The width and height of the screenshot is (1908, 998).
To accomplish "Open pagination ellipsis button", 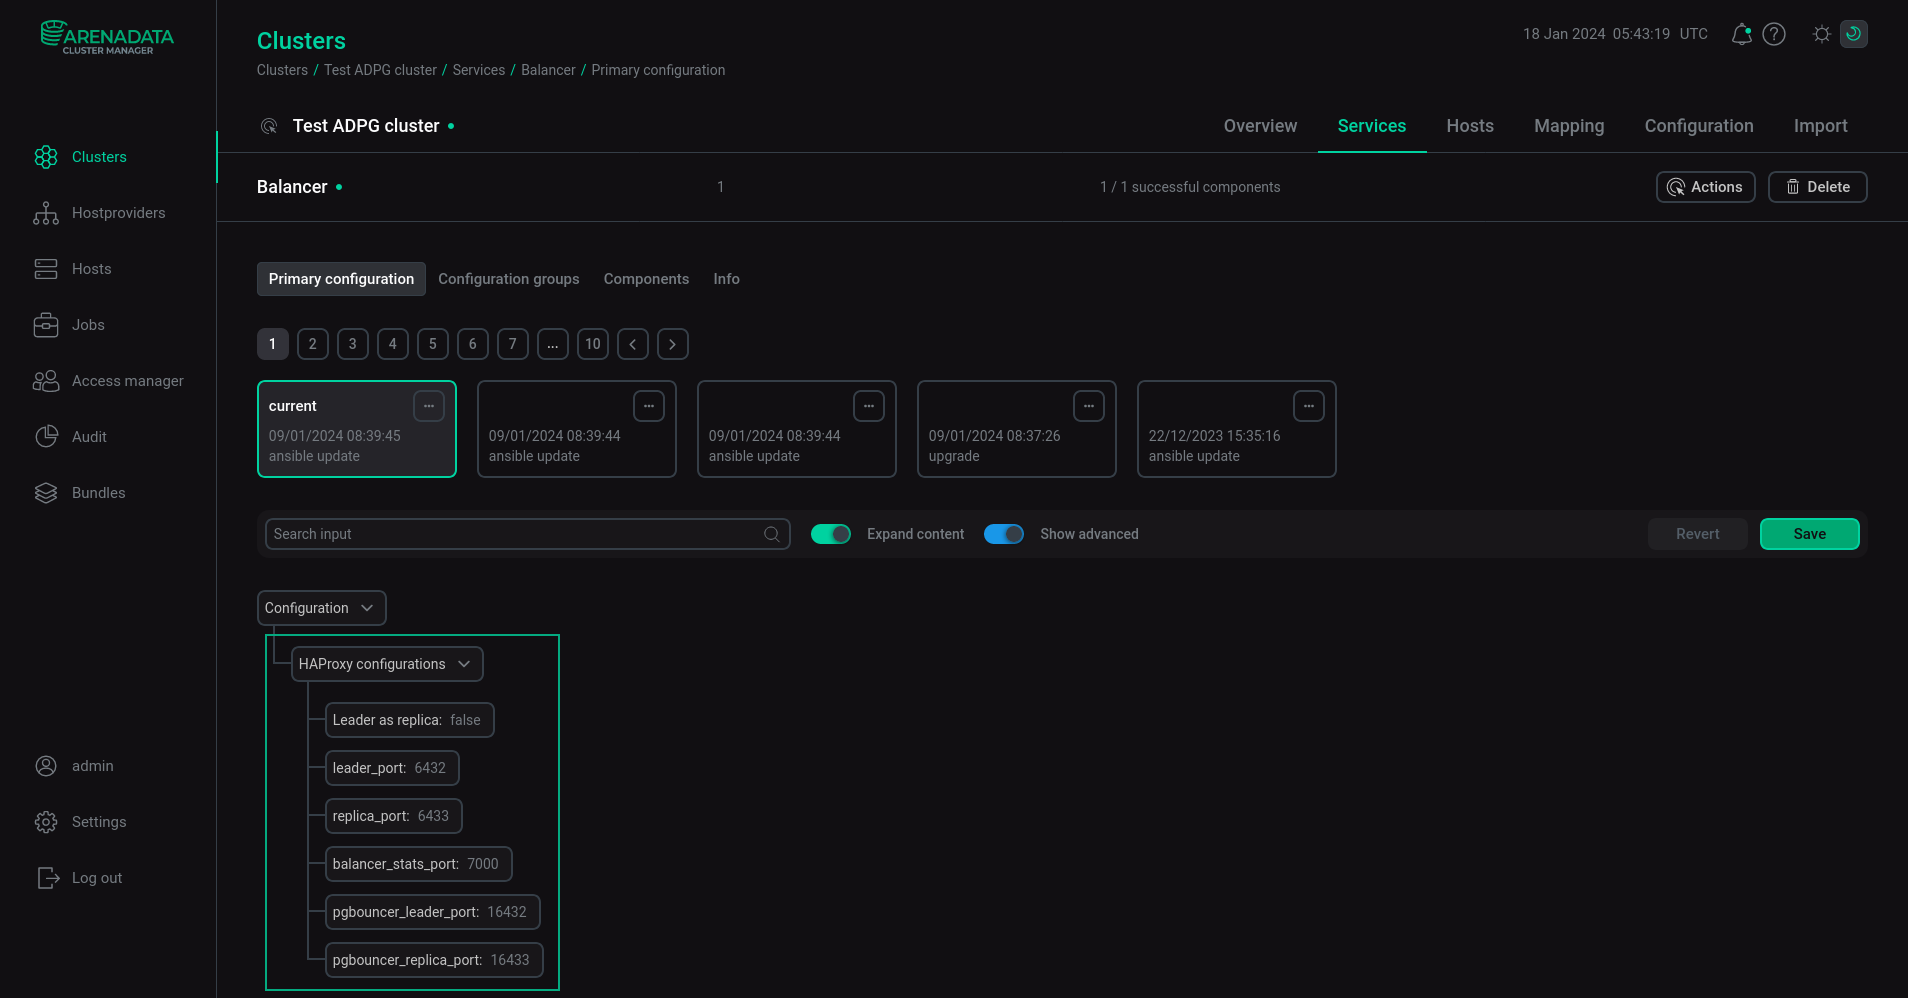I will (553, 344).
